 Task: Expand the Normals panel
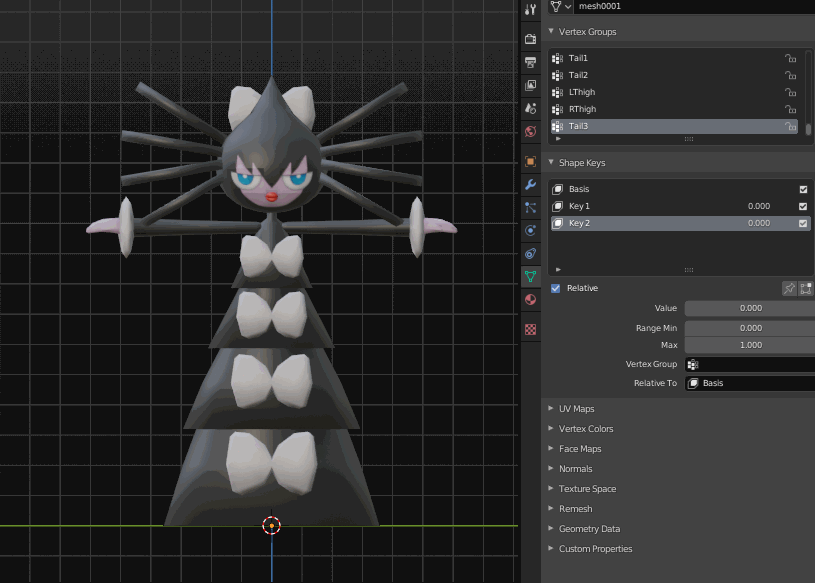pos(551,468)
